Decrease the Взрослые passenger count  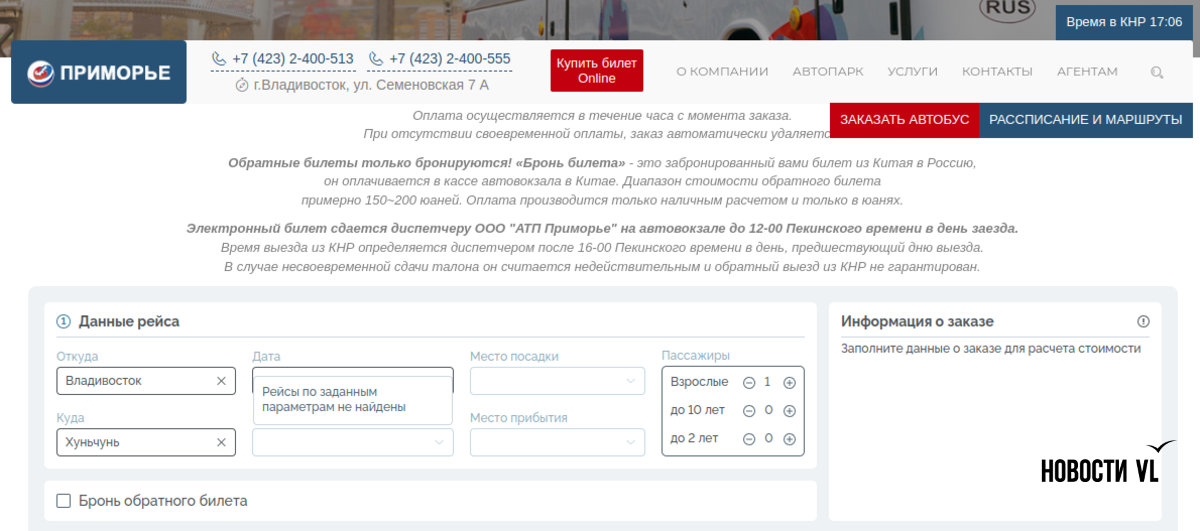coord(748,382)
